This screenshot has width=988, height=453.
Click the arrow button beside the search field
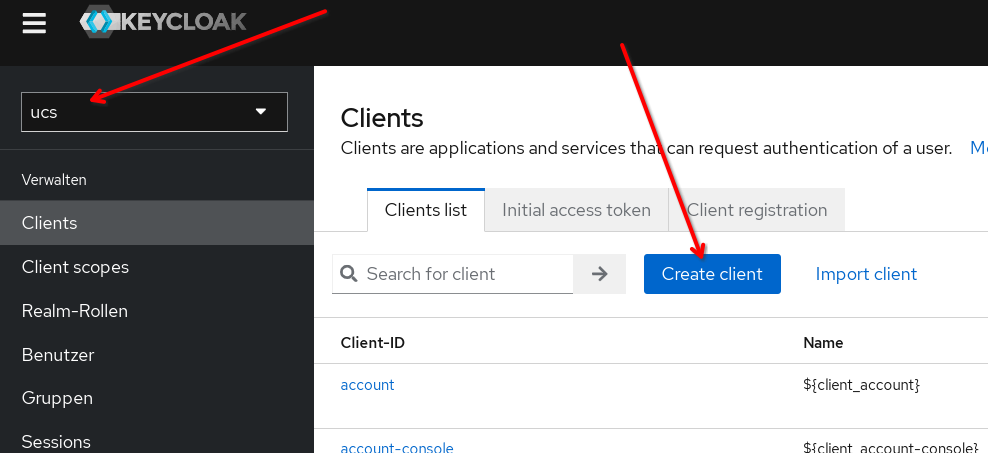(599, 274)
